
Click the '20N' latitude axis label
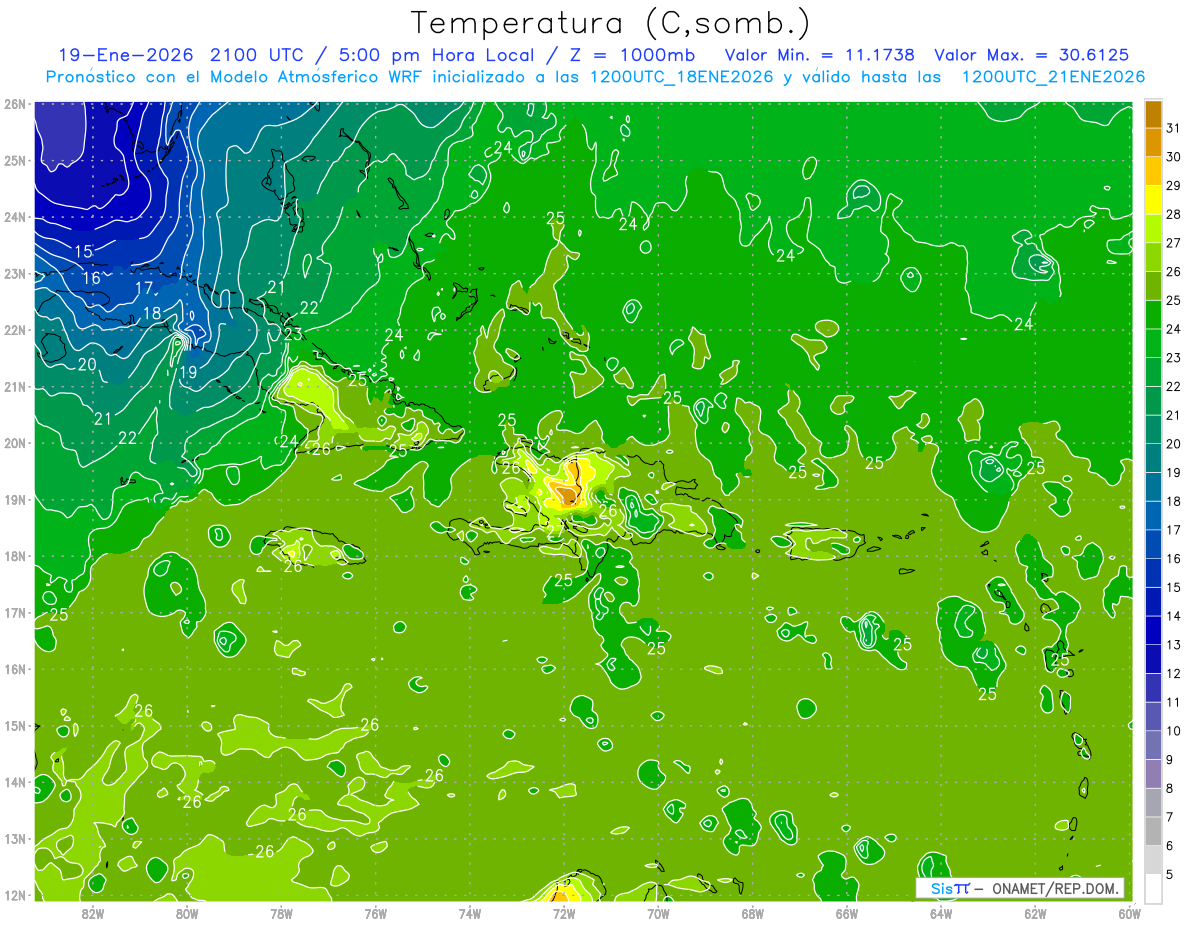(x=15, y=443)
